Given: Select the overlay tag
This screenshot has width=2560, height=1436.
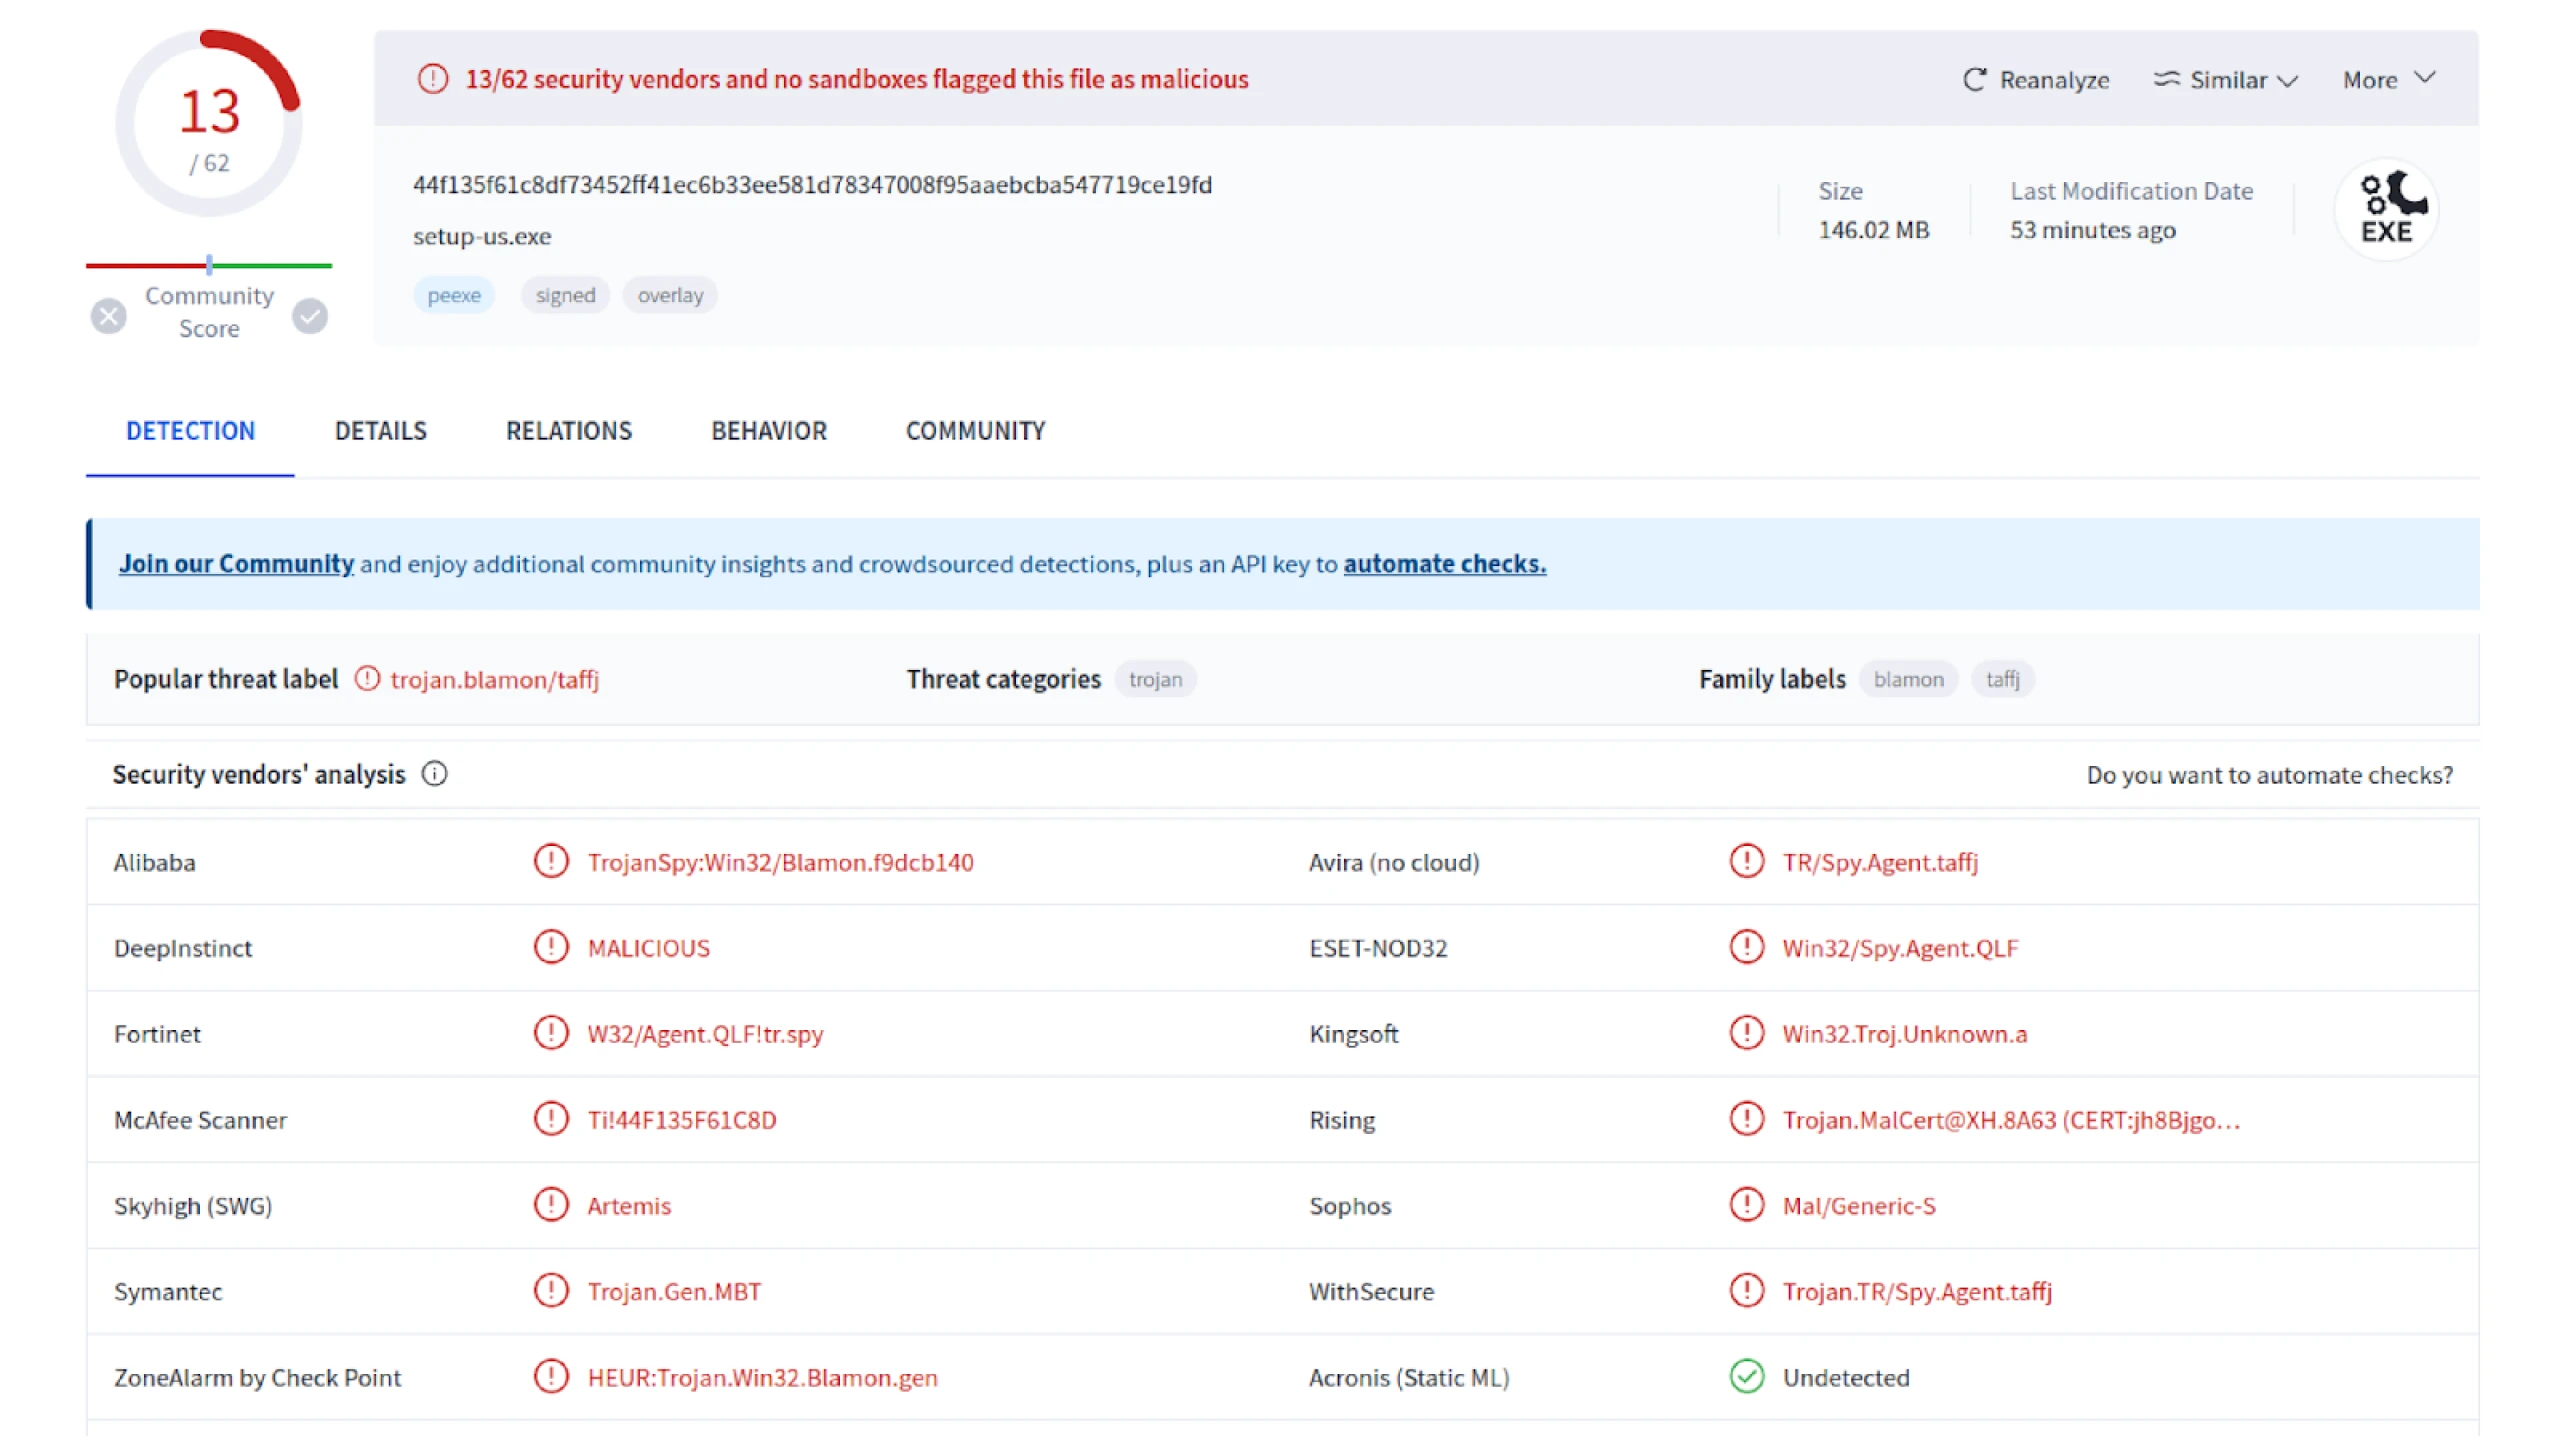Looking at the screenshot, I should pyautogui.click(x=670, y=295).
